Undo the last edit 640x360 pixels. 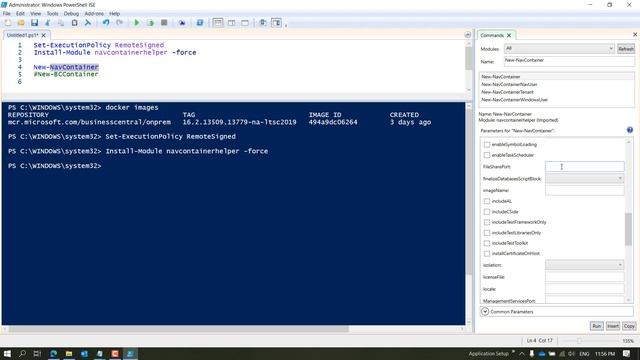106,23
